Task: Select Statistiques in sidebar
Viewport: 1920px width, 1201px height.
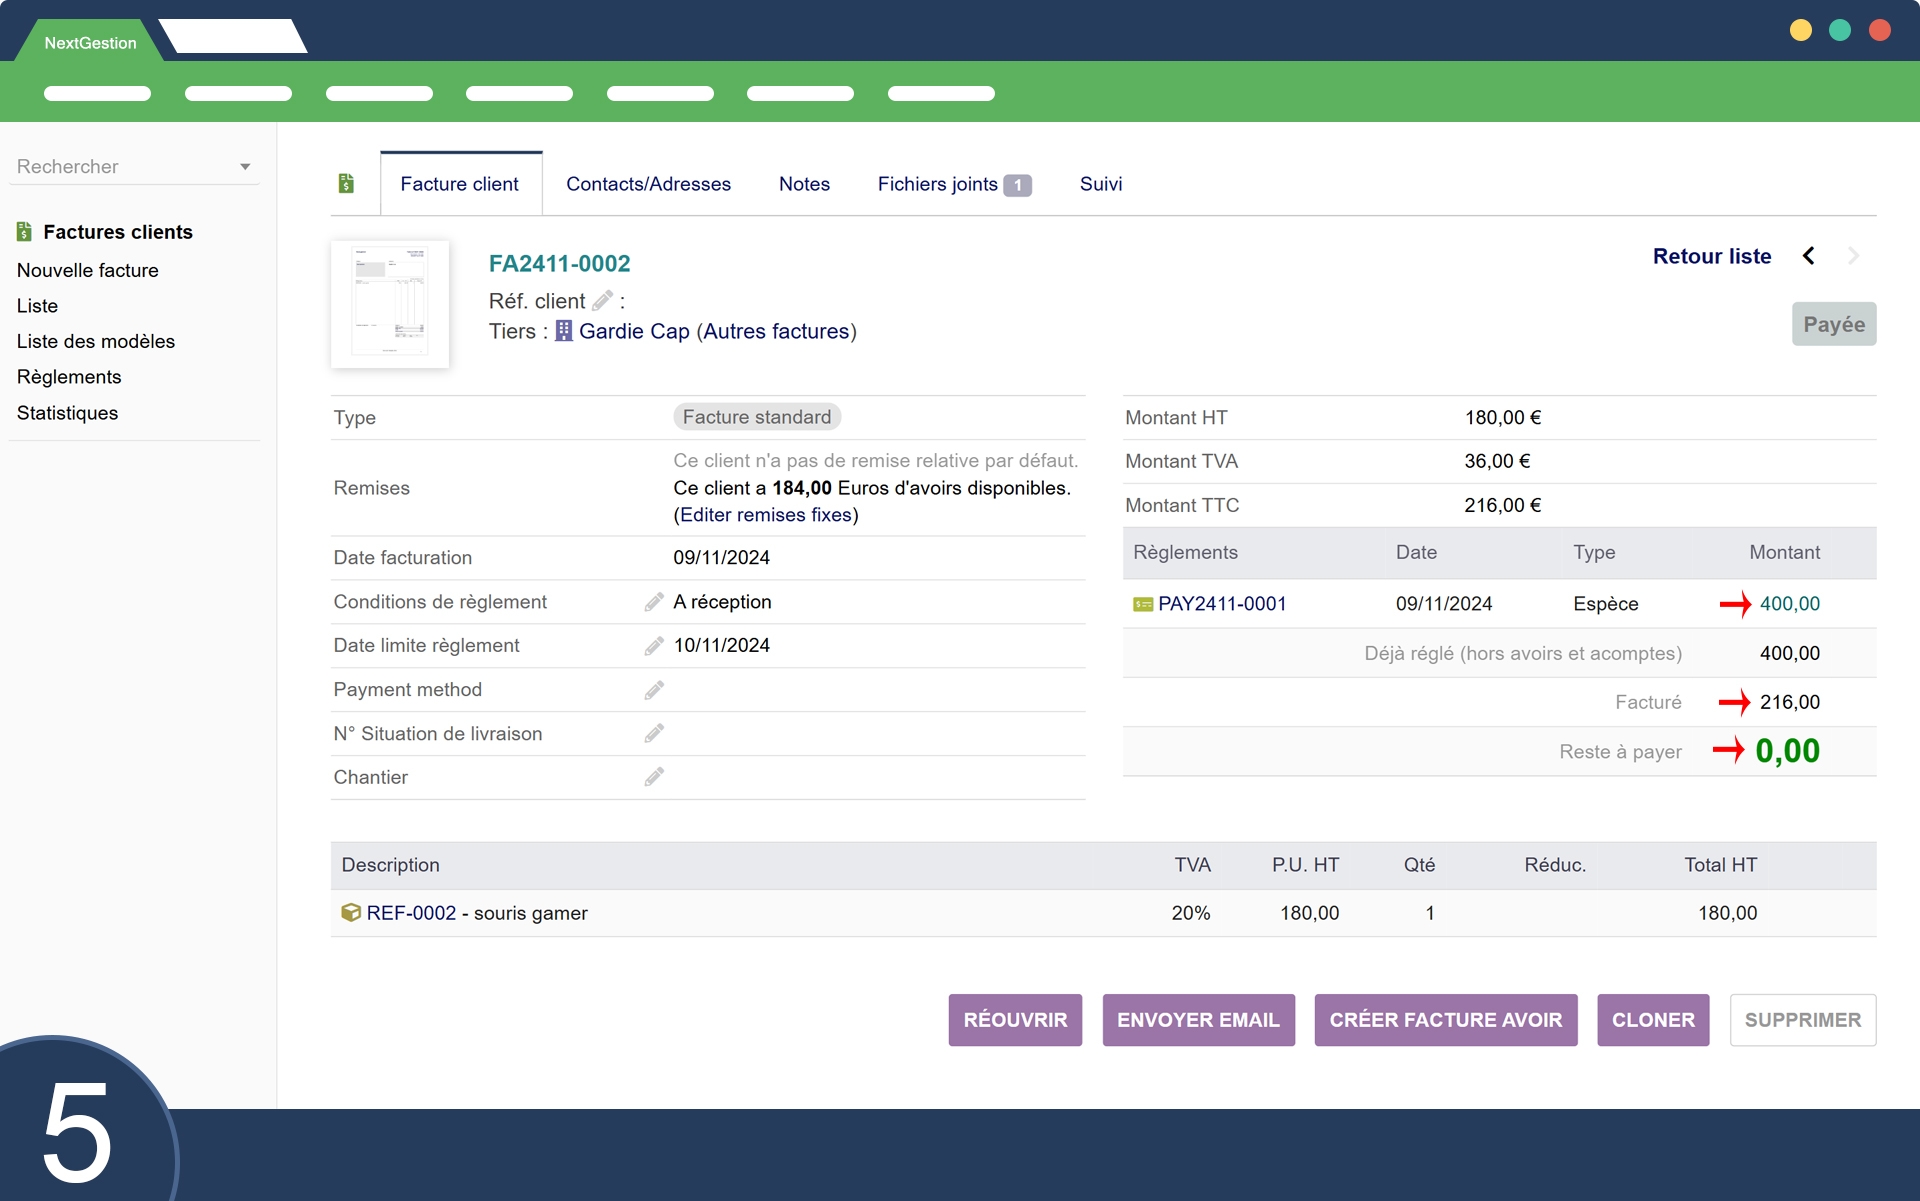Action: (67, 413)
